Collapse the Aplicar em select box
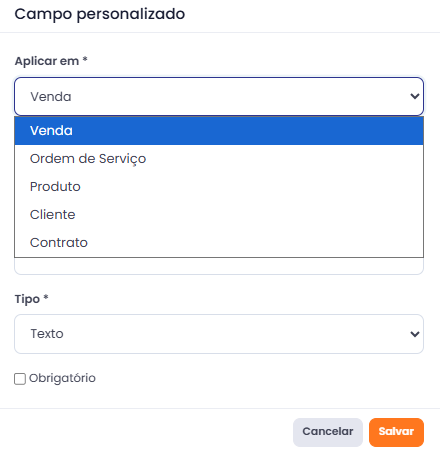 [x=219, y=97]
